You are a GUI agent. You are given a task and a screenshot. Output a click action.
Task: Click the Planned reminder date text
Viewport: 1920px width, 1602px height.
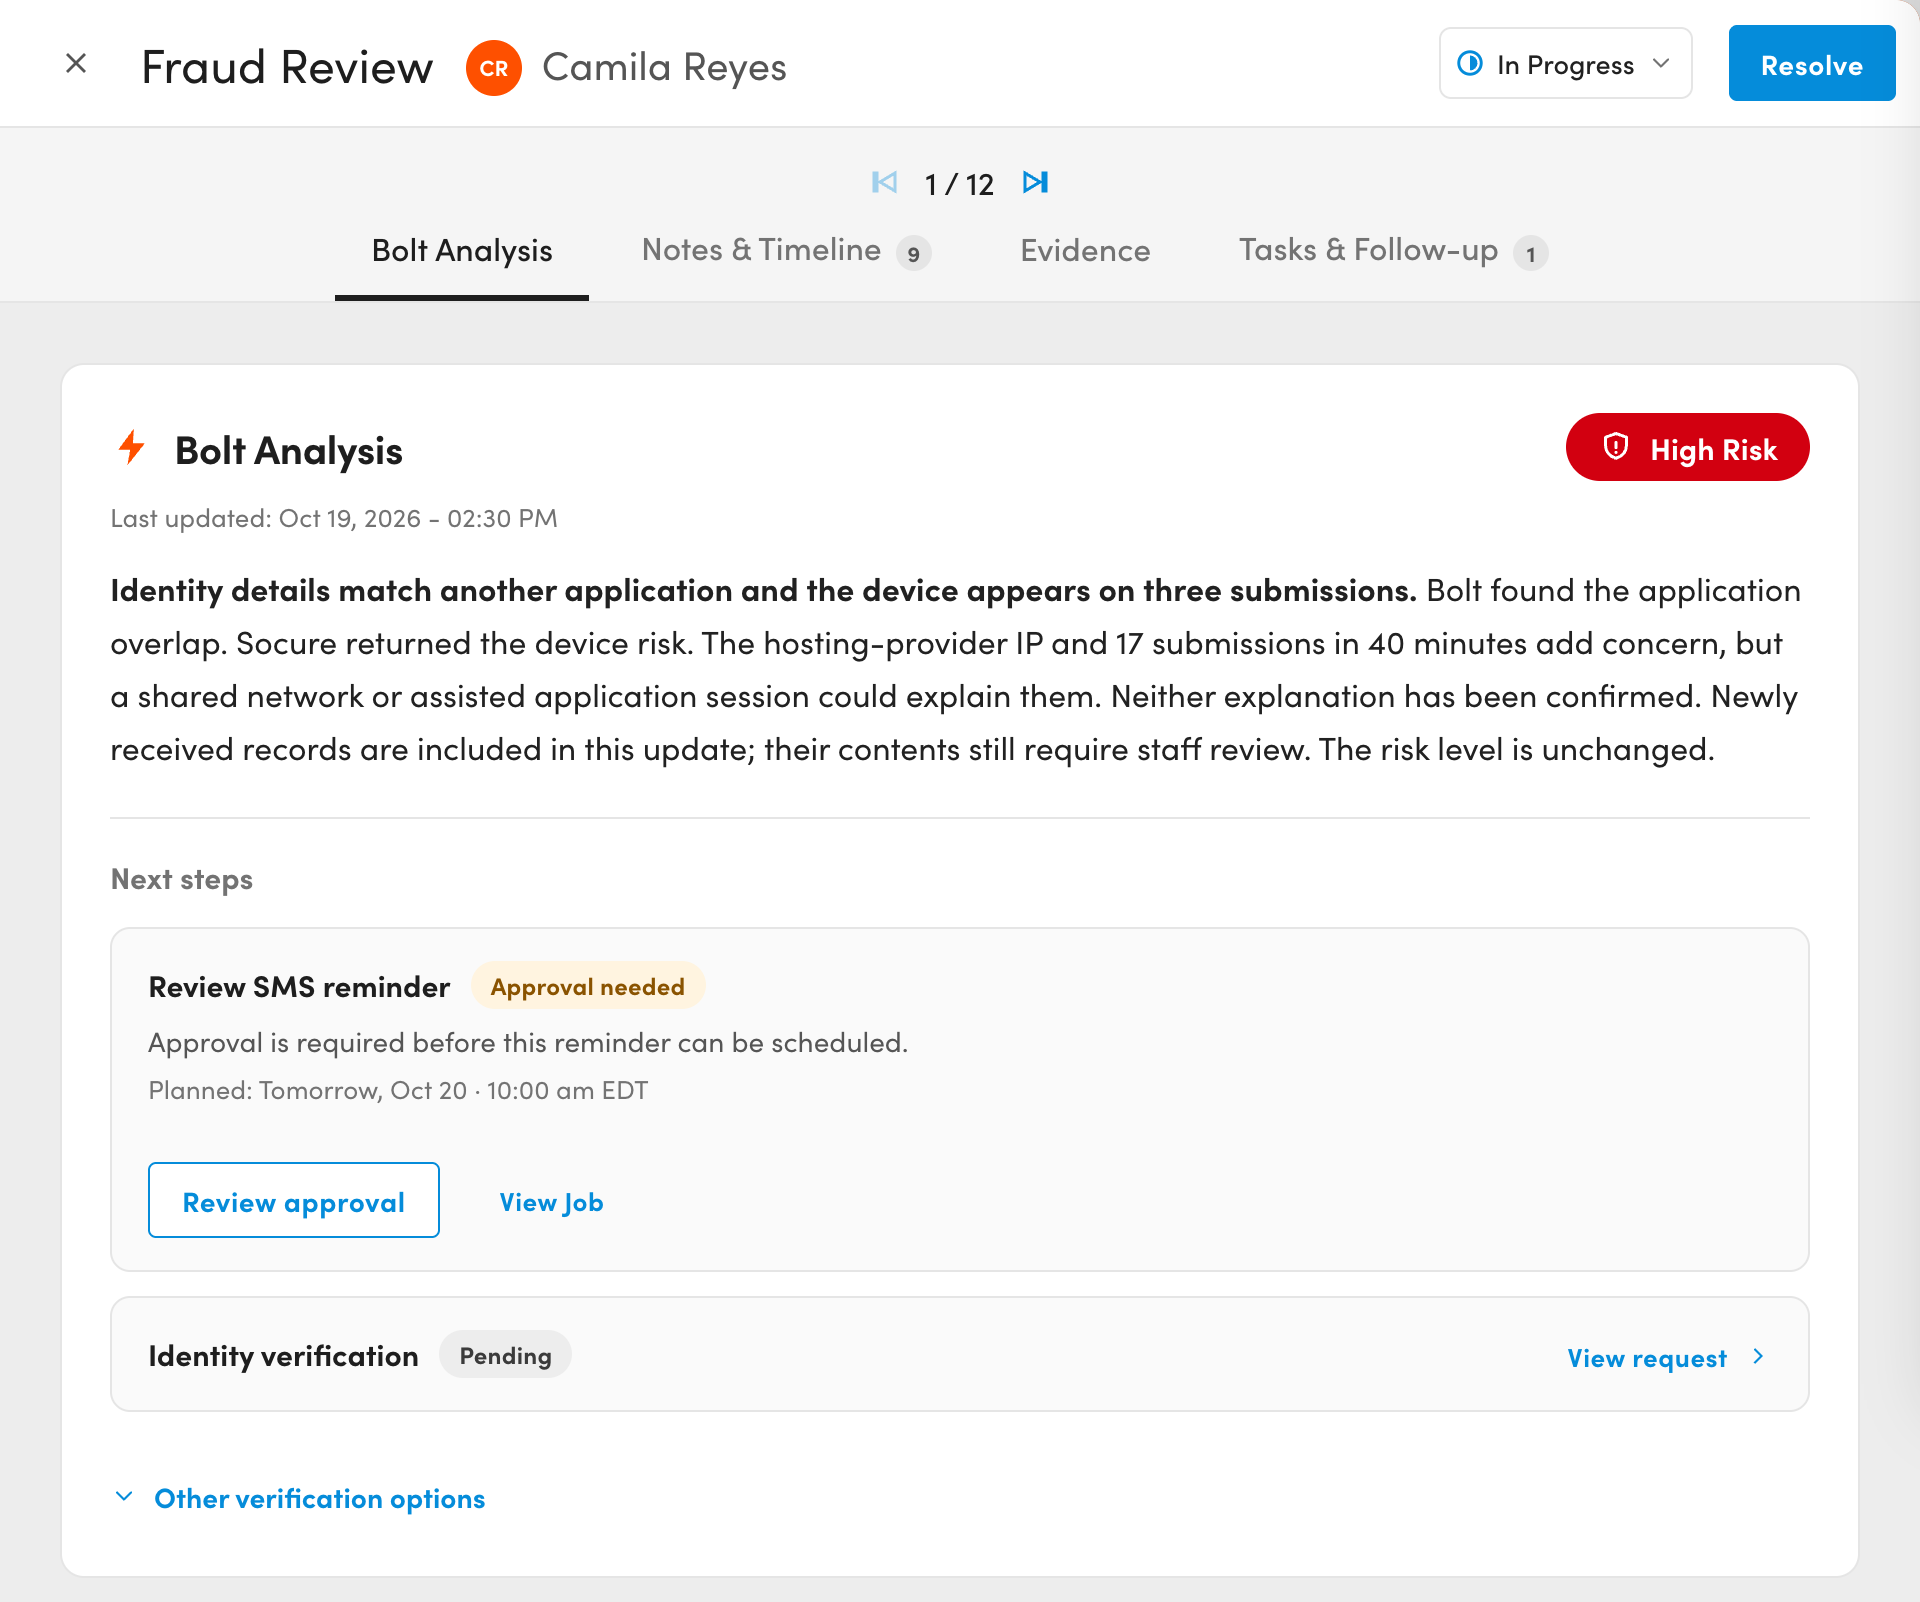(x=398, y=1090)
